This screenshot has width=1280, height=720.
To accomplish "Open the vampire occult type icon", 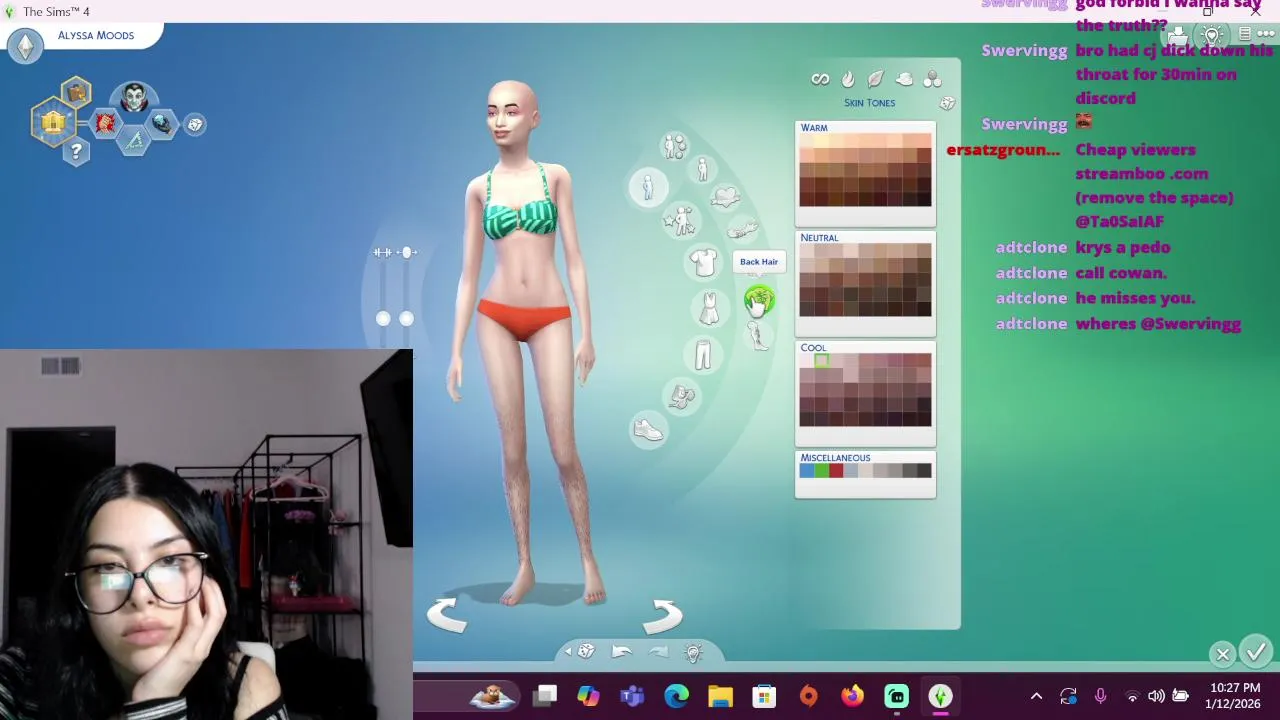I will point(135,99).
